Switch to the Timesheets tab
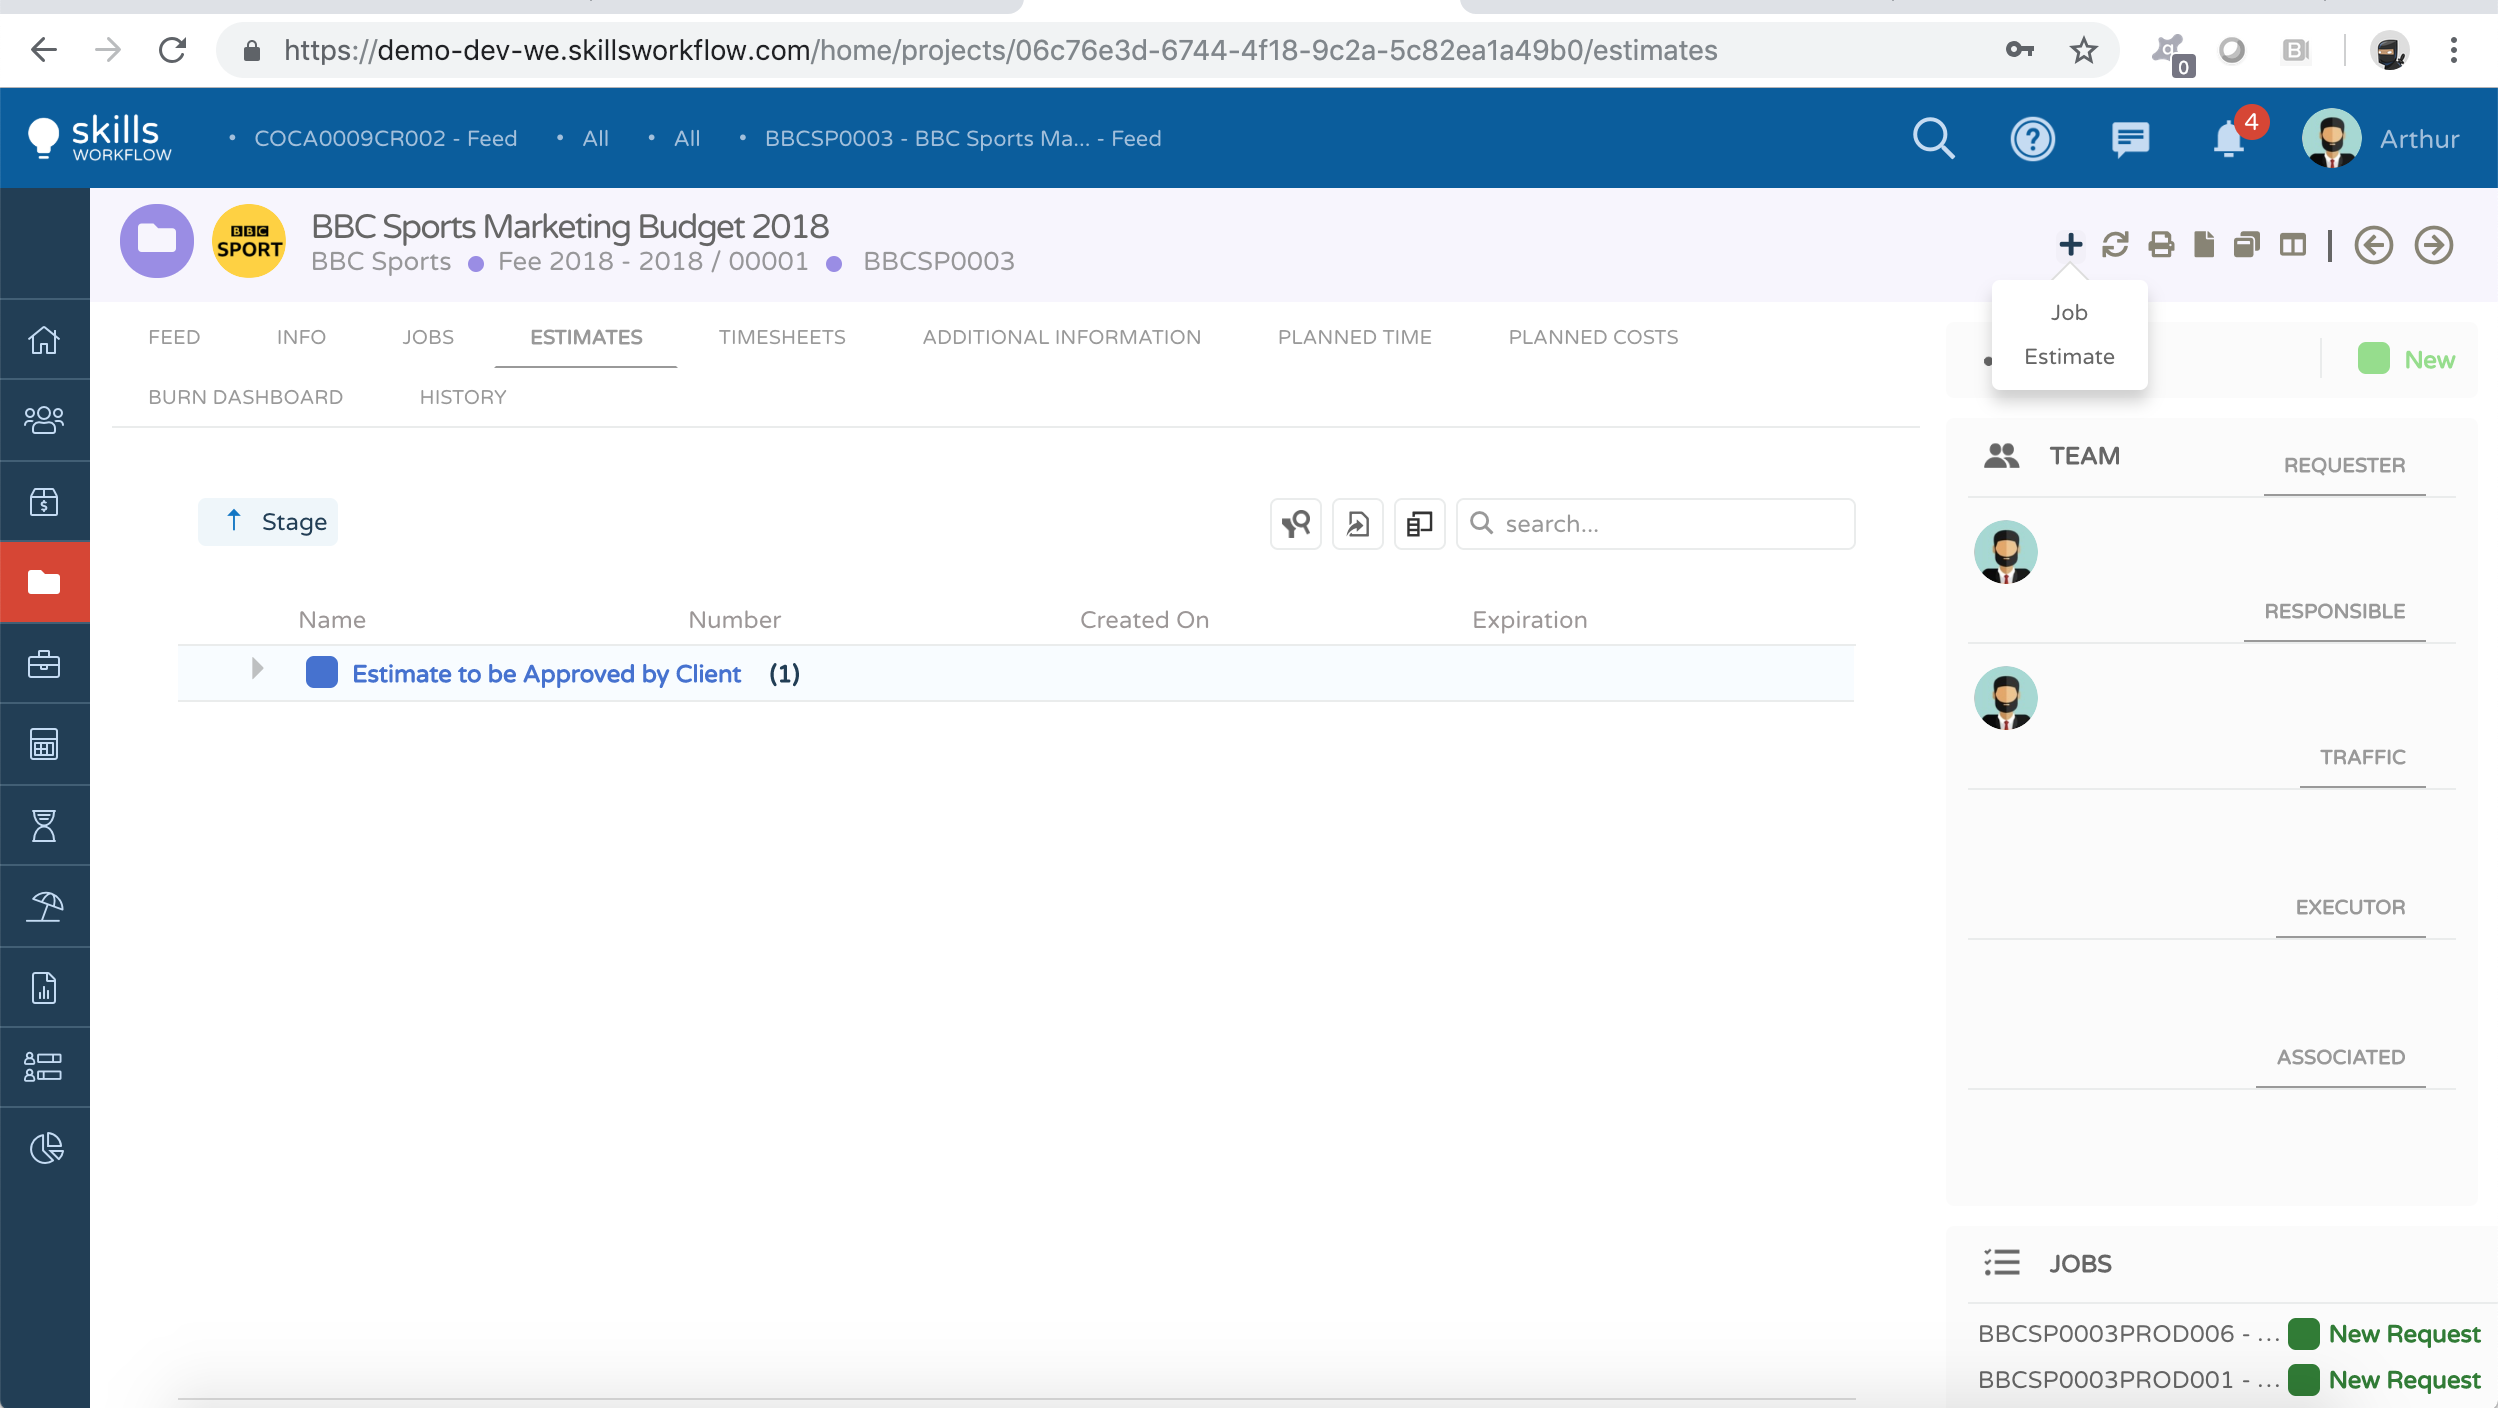The image size is (2498, 1408). (782, 337)
